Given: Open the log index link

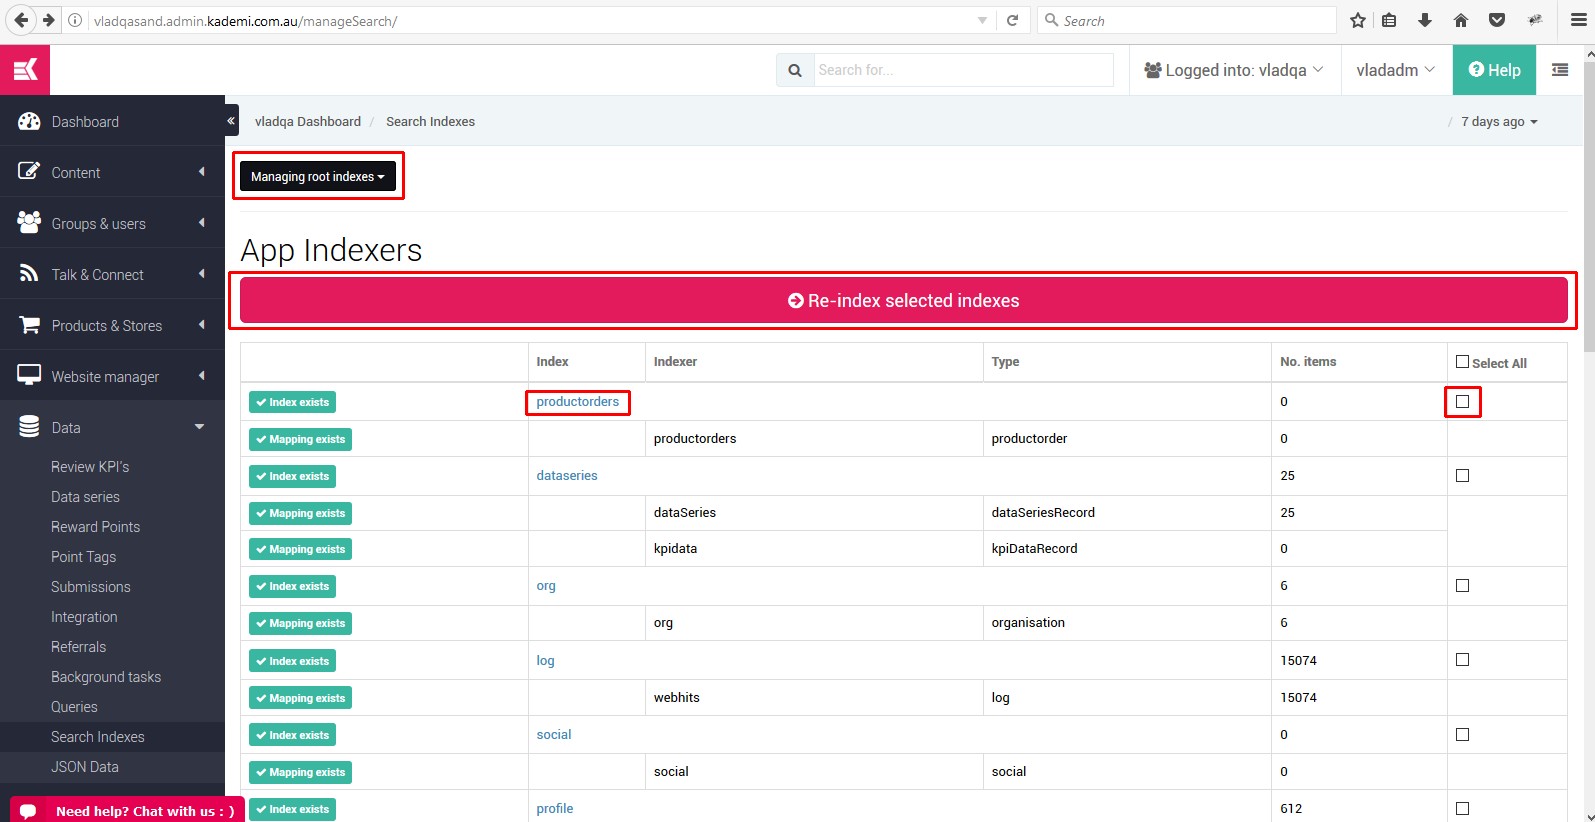Looking at the screenshot, I should click(545, 660).
